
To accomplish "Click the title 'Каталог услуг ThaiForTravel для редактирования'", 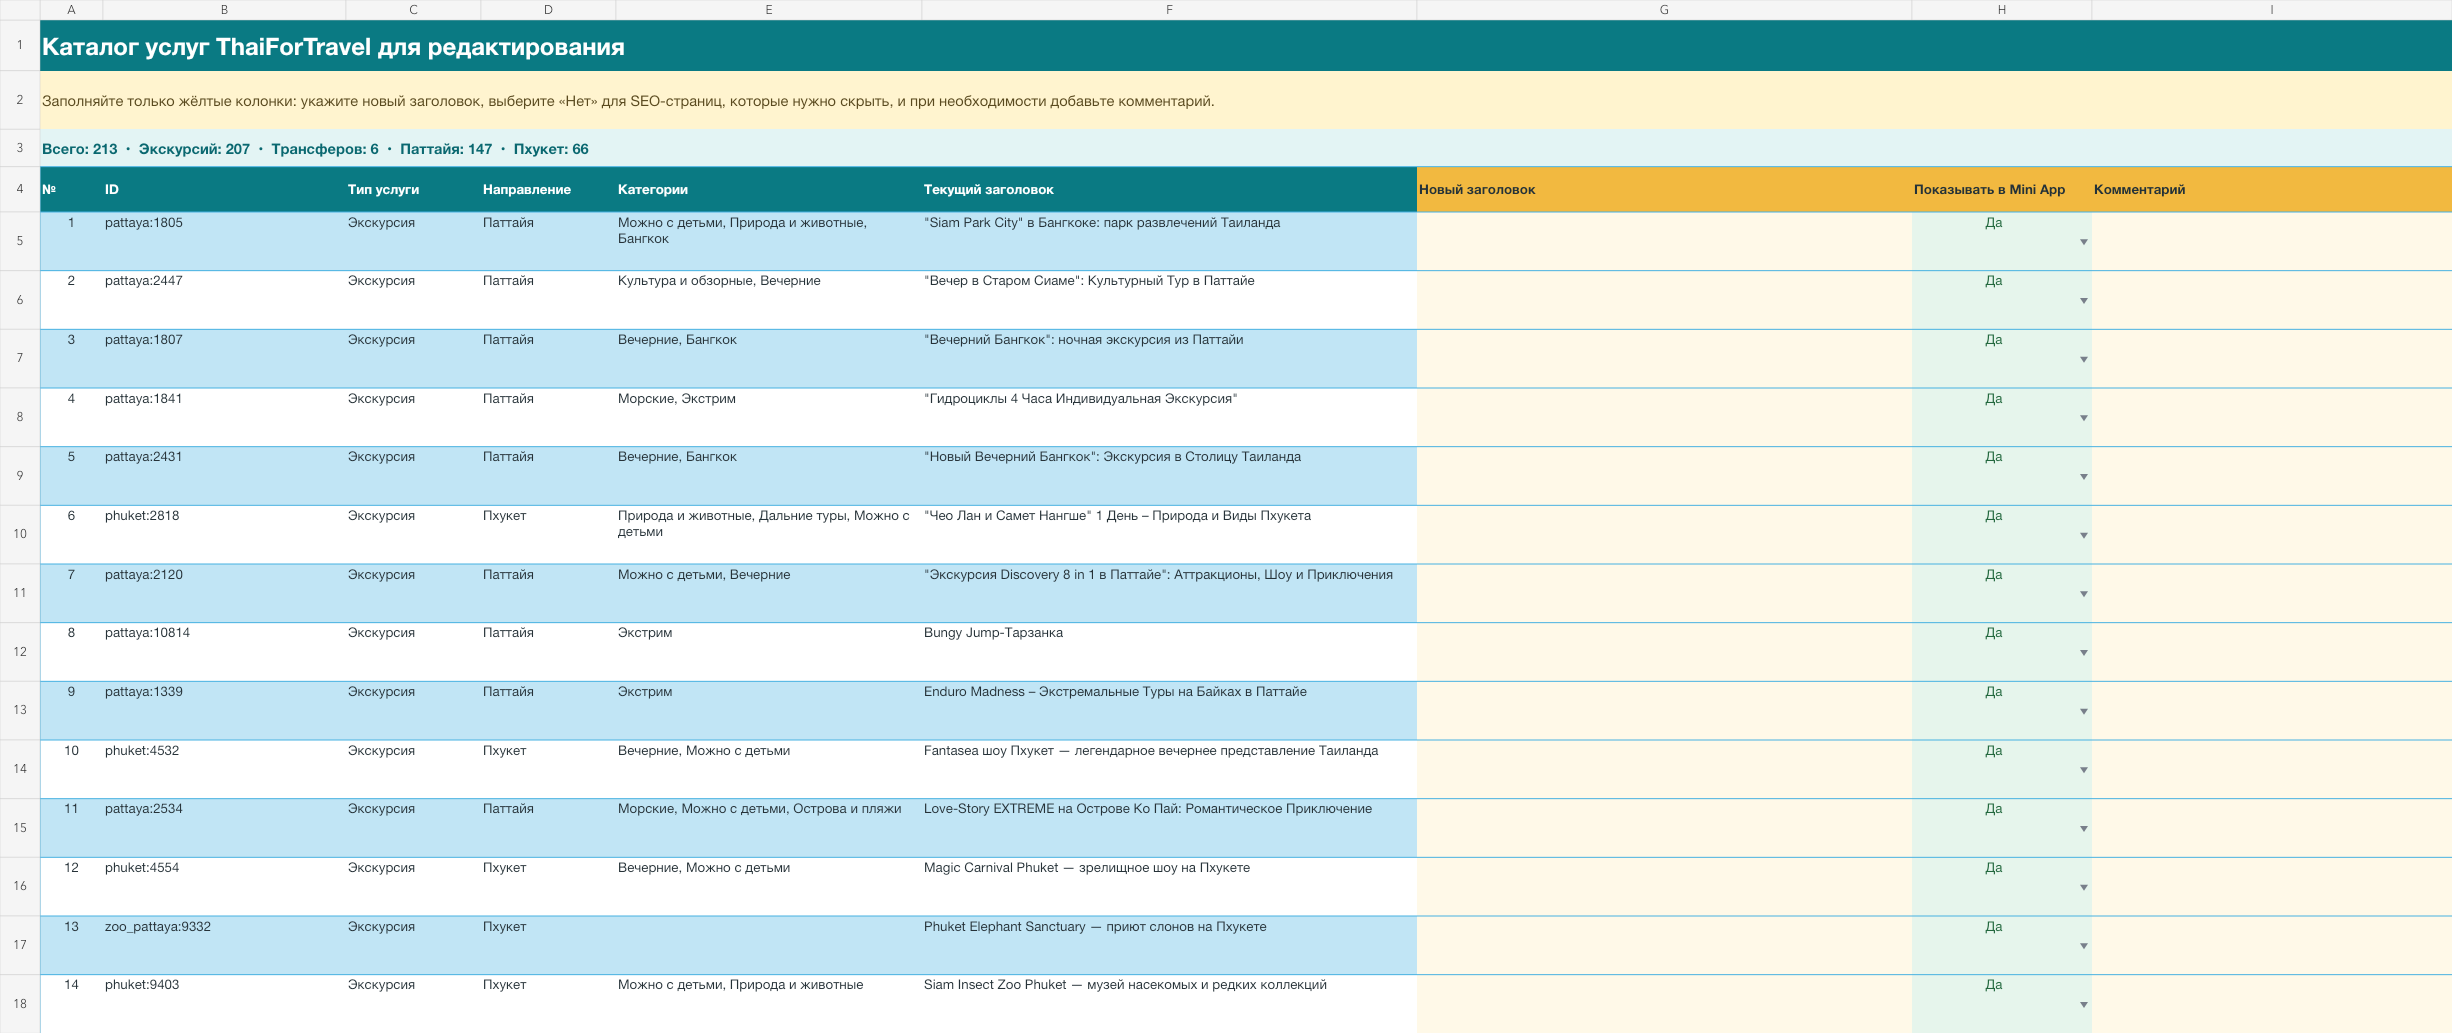I will 333,47.
